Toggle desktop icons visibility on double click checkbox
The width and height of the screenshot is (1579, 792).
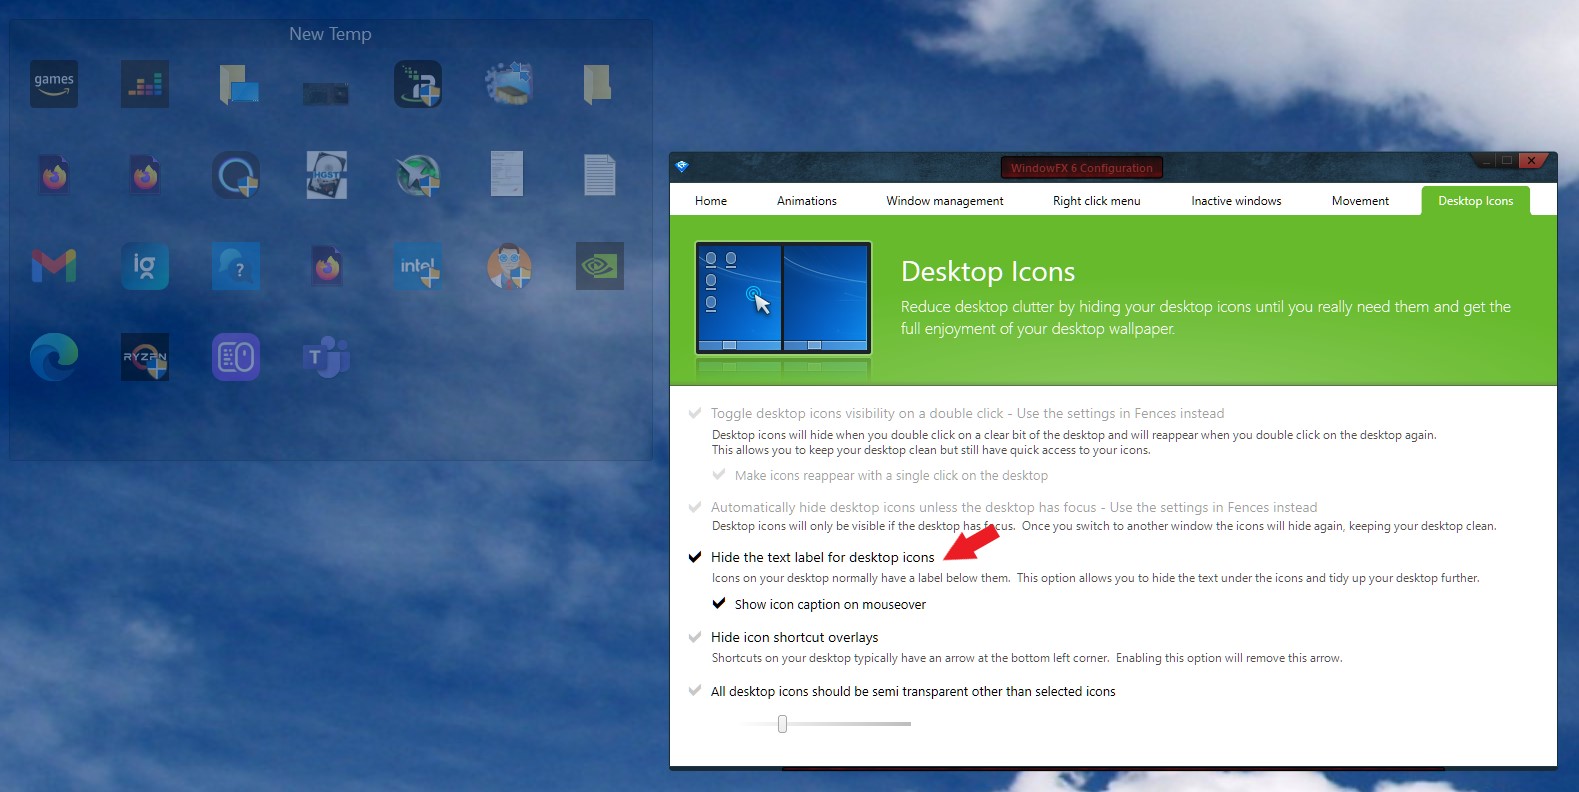695,413
